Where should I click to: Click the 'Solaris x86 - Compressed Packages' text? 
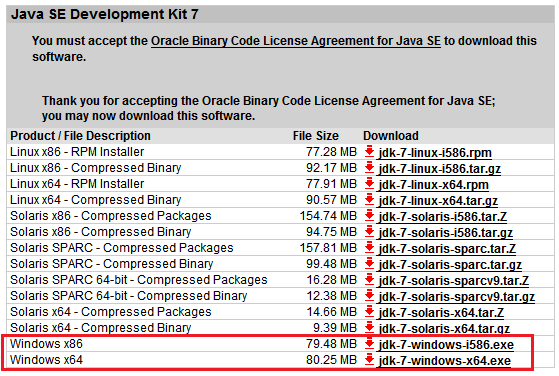pos(111,216)
